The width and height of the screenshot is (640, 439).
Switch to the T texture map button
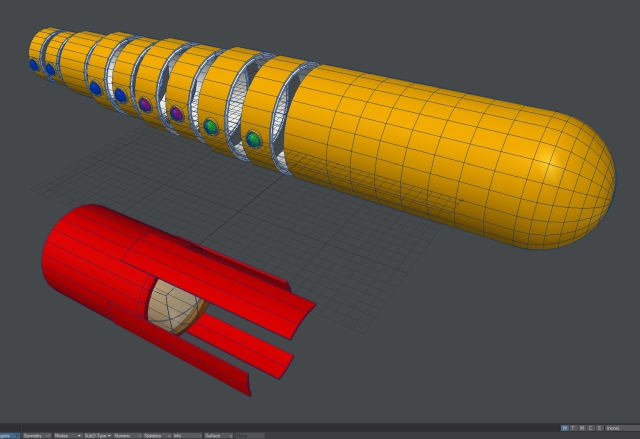point(574,428)
